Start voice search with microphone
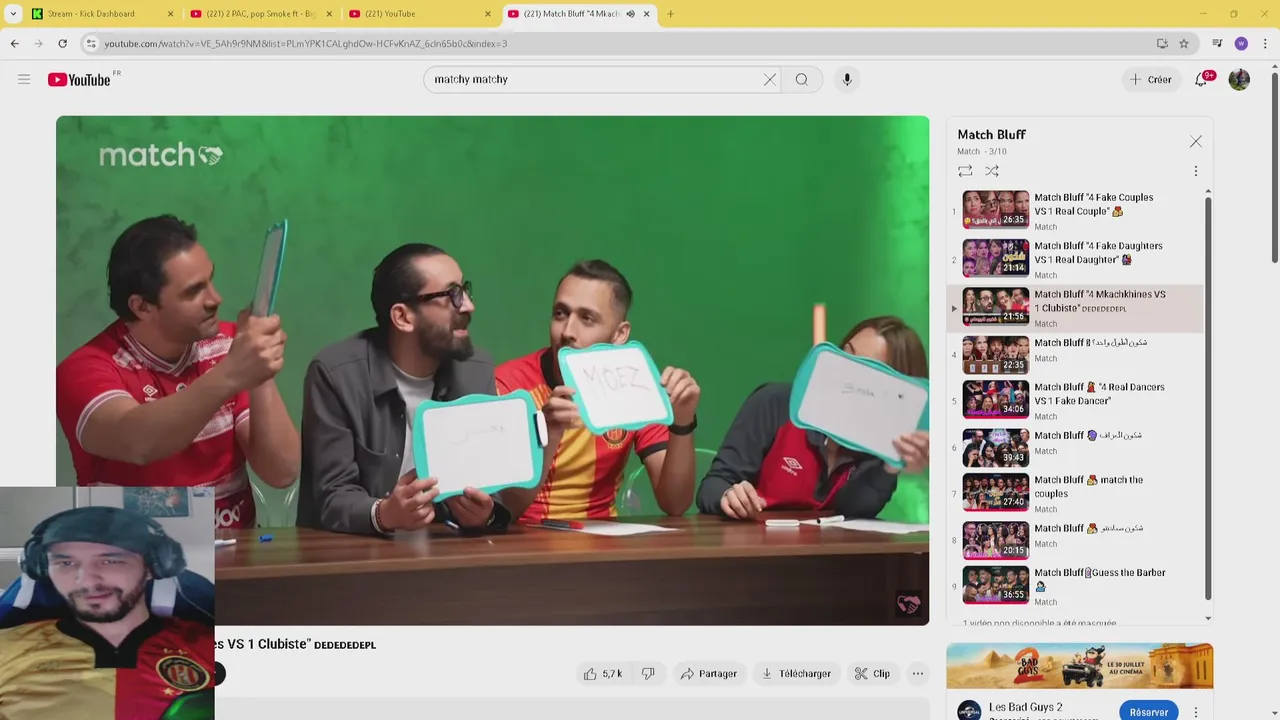 click(847, 79)
